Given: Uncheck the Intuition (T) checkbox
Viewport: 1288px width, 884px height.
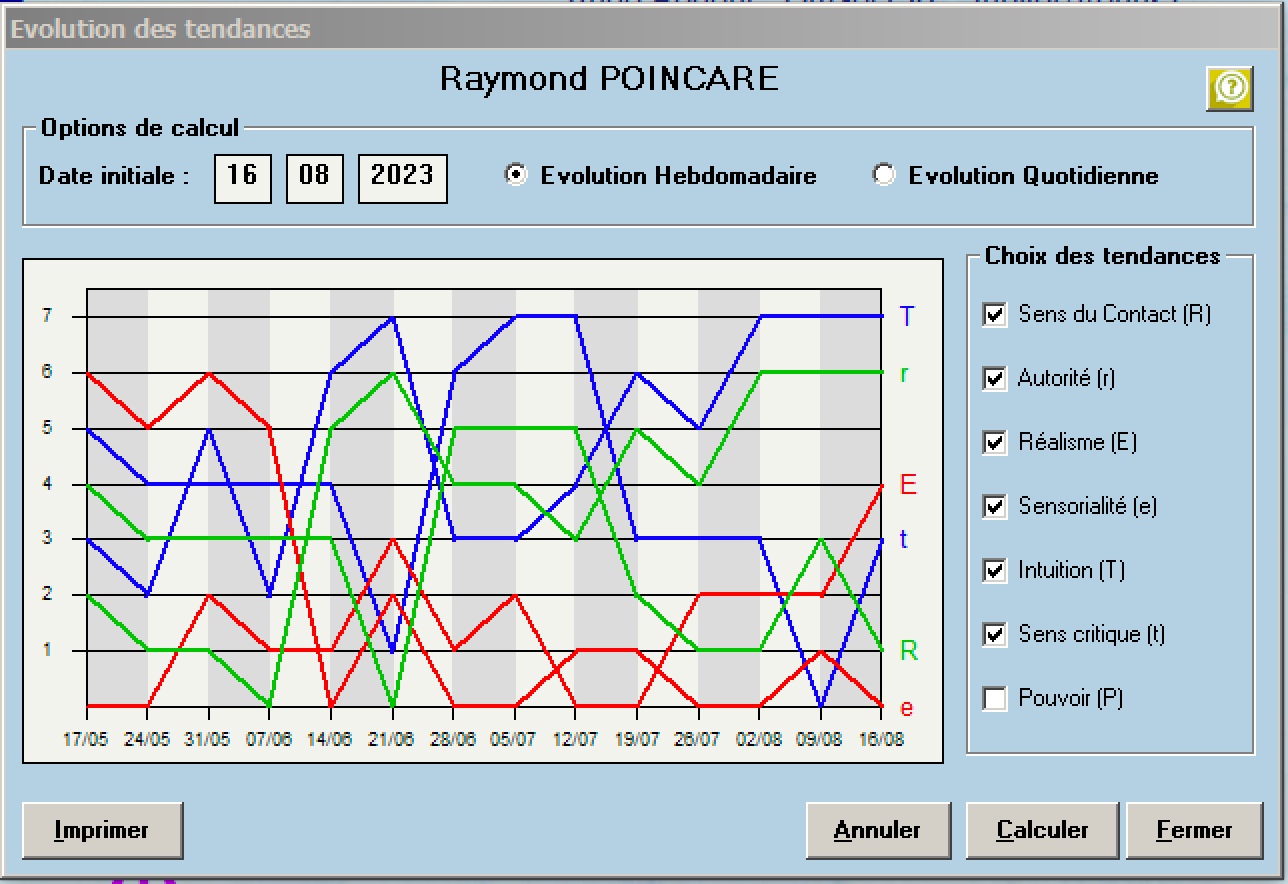Looking at the screenshot, I should pos(995,570).
